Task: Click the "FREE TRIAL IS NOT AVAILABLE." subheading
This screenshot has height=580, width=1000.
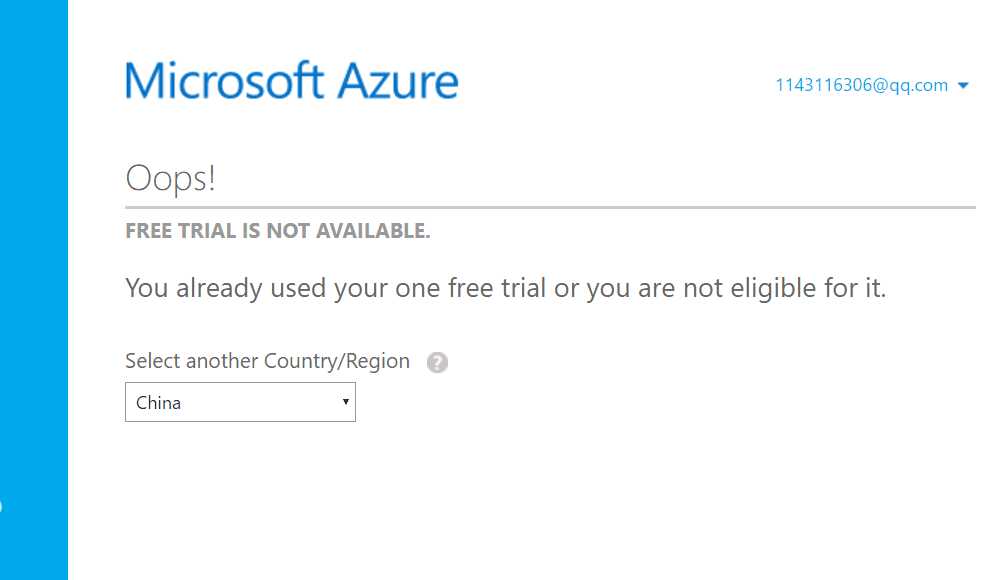Action: [277, 231]
